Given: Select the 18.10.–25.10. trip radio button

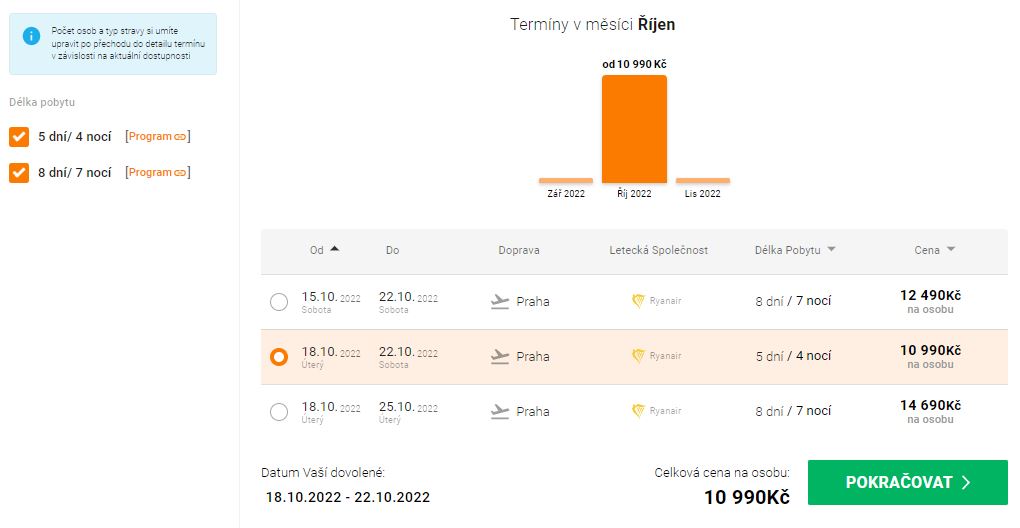Looking at the screenshot, I should click(278, 412).
